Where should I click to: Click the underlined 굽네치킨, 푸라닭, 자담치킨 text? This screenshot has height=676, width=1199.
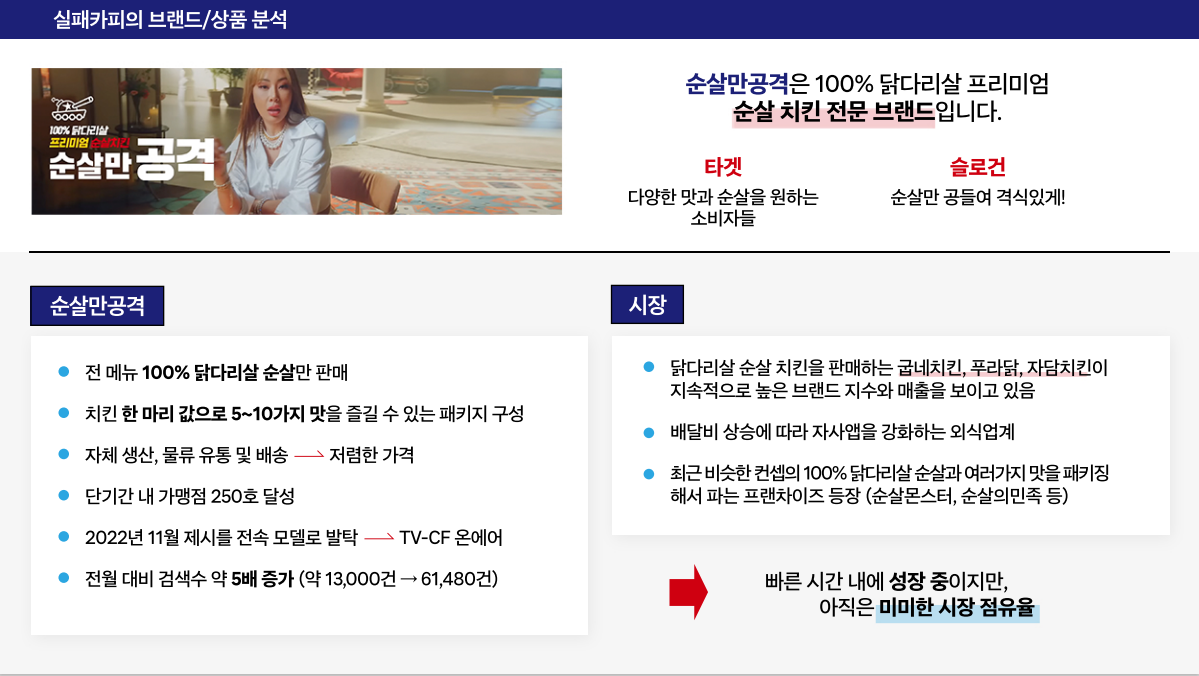(994, 368)
